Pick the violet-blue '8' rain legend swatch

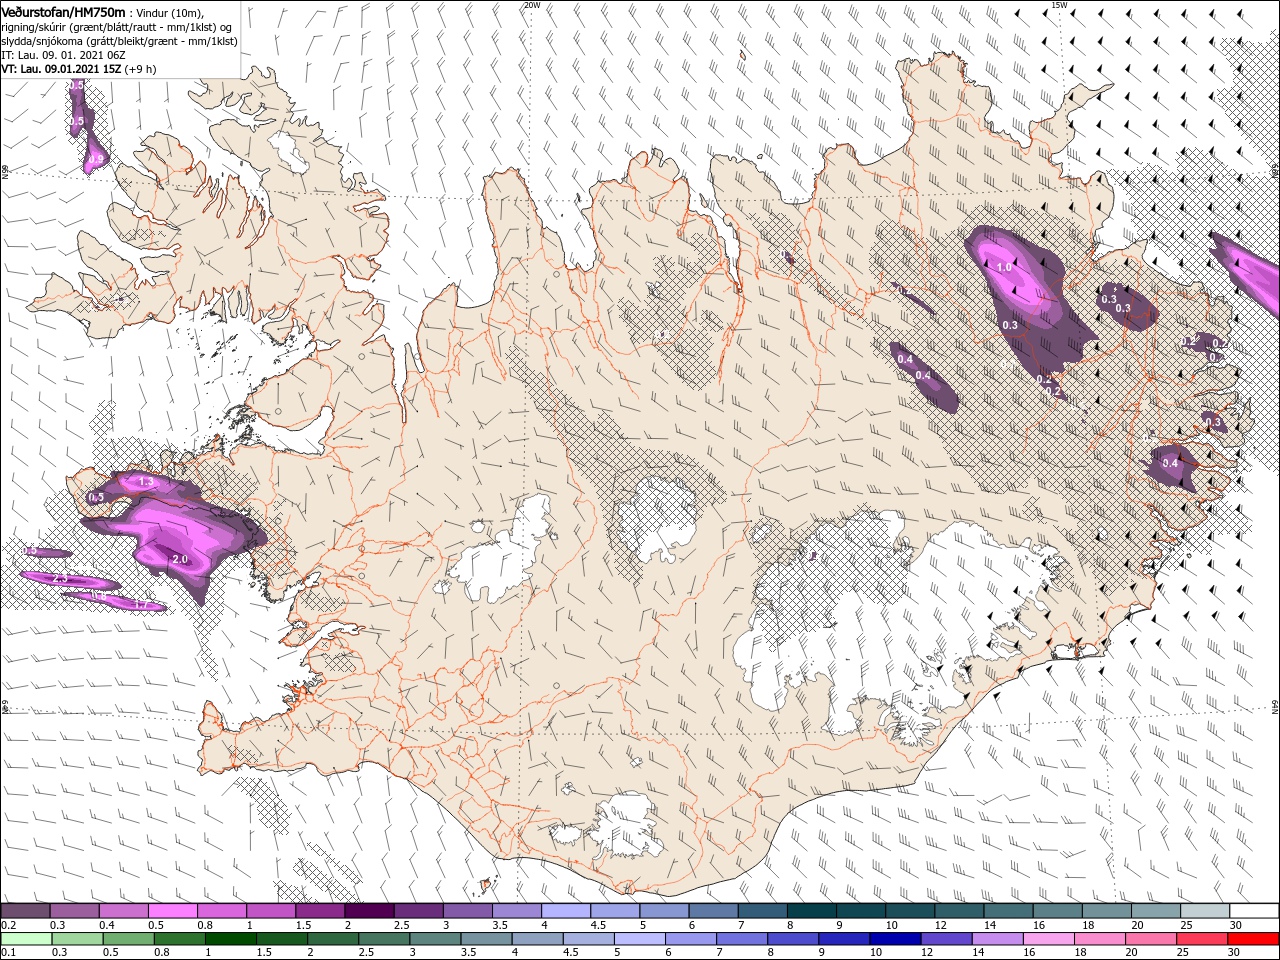click(x=793, y=938)
